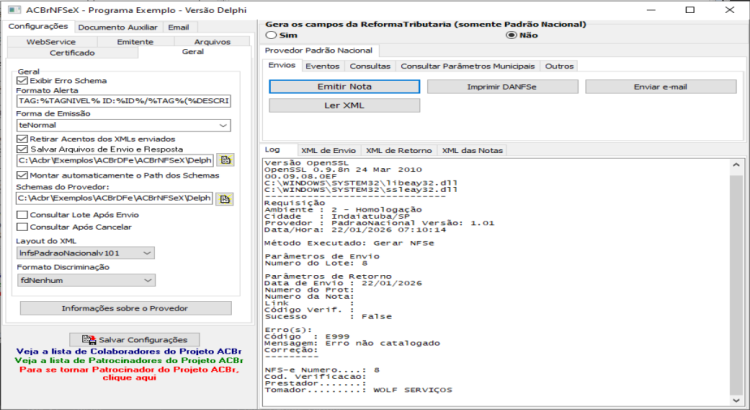Click log line 'Código : E999'
This screenshot has width=750, height=410.
307,336
